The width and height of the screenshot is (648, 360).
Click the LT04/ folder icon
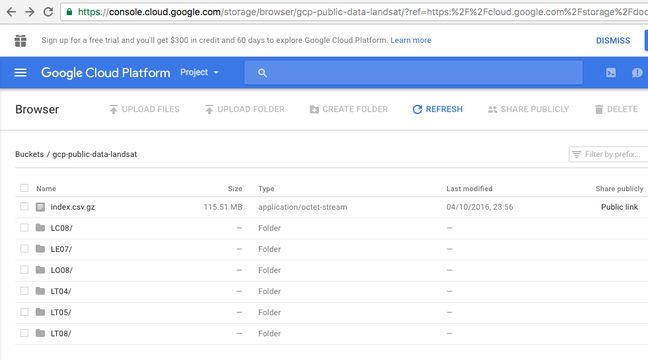[40, 291]
